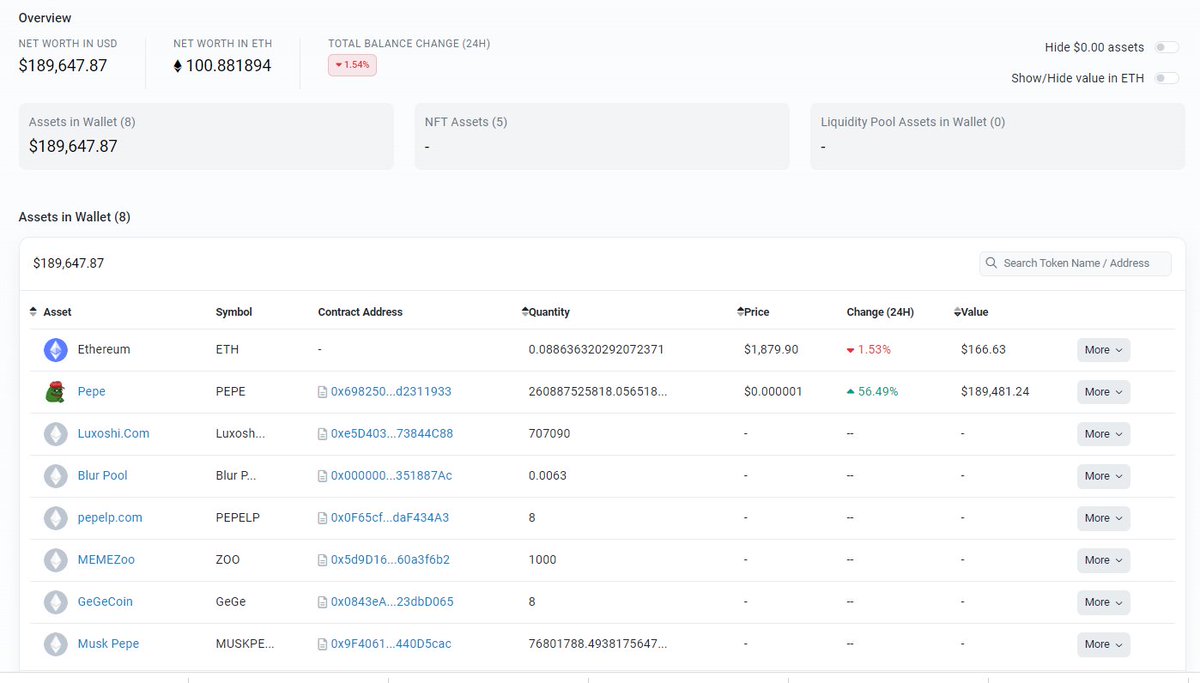Click the contract document icon for Musk Pepe

pos(322,644)
